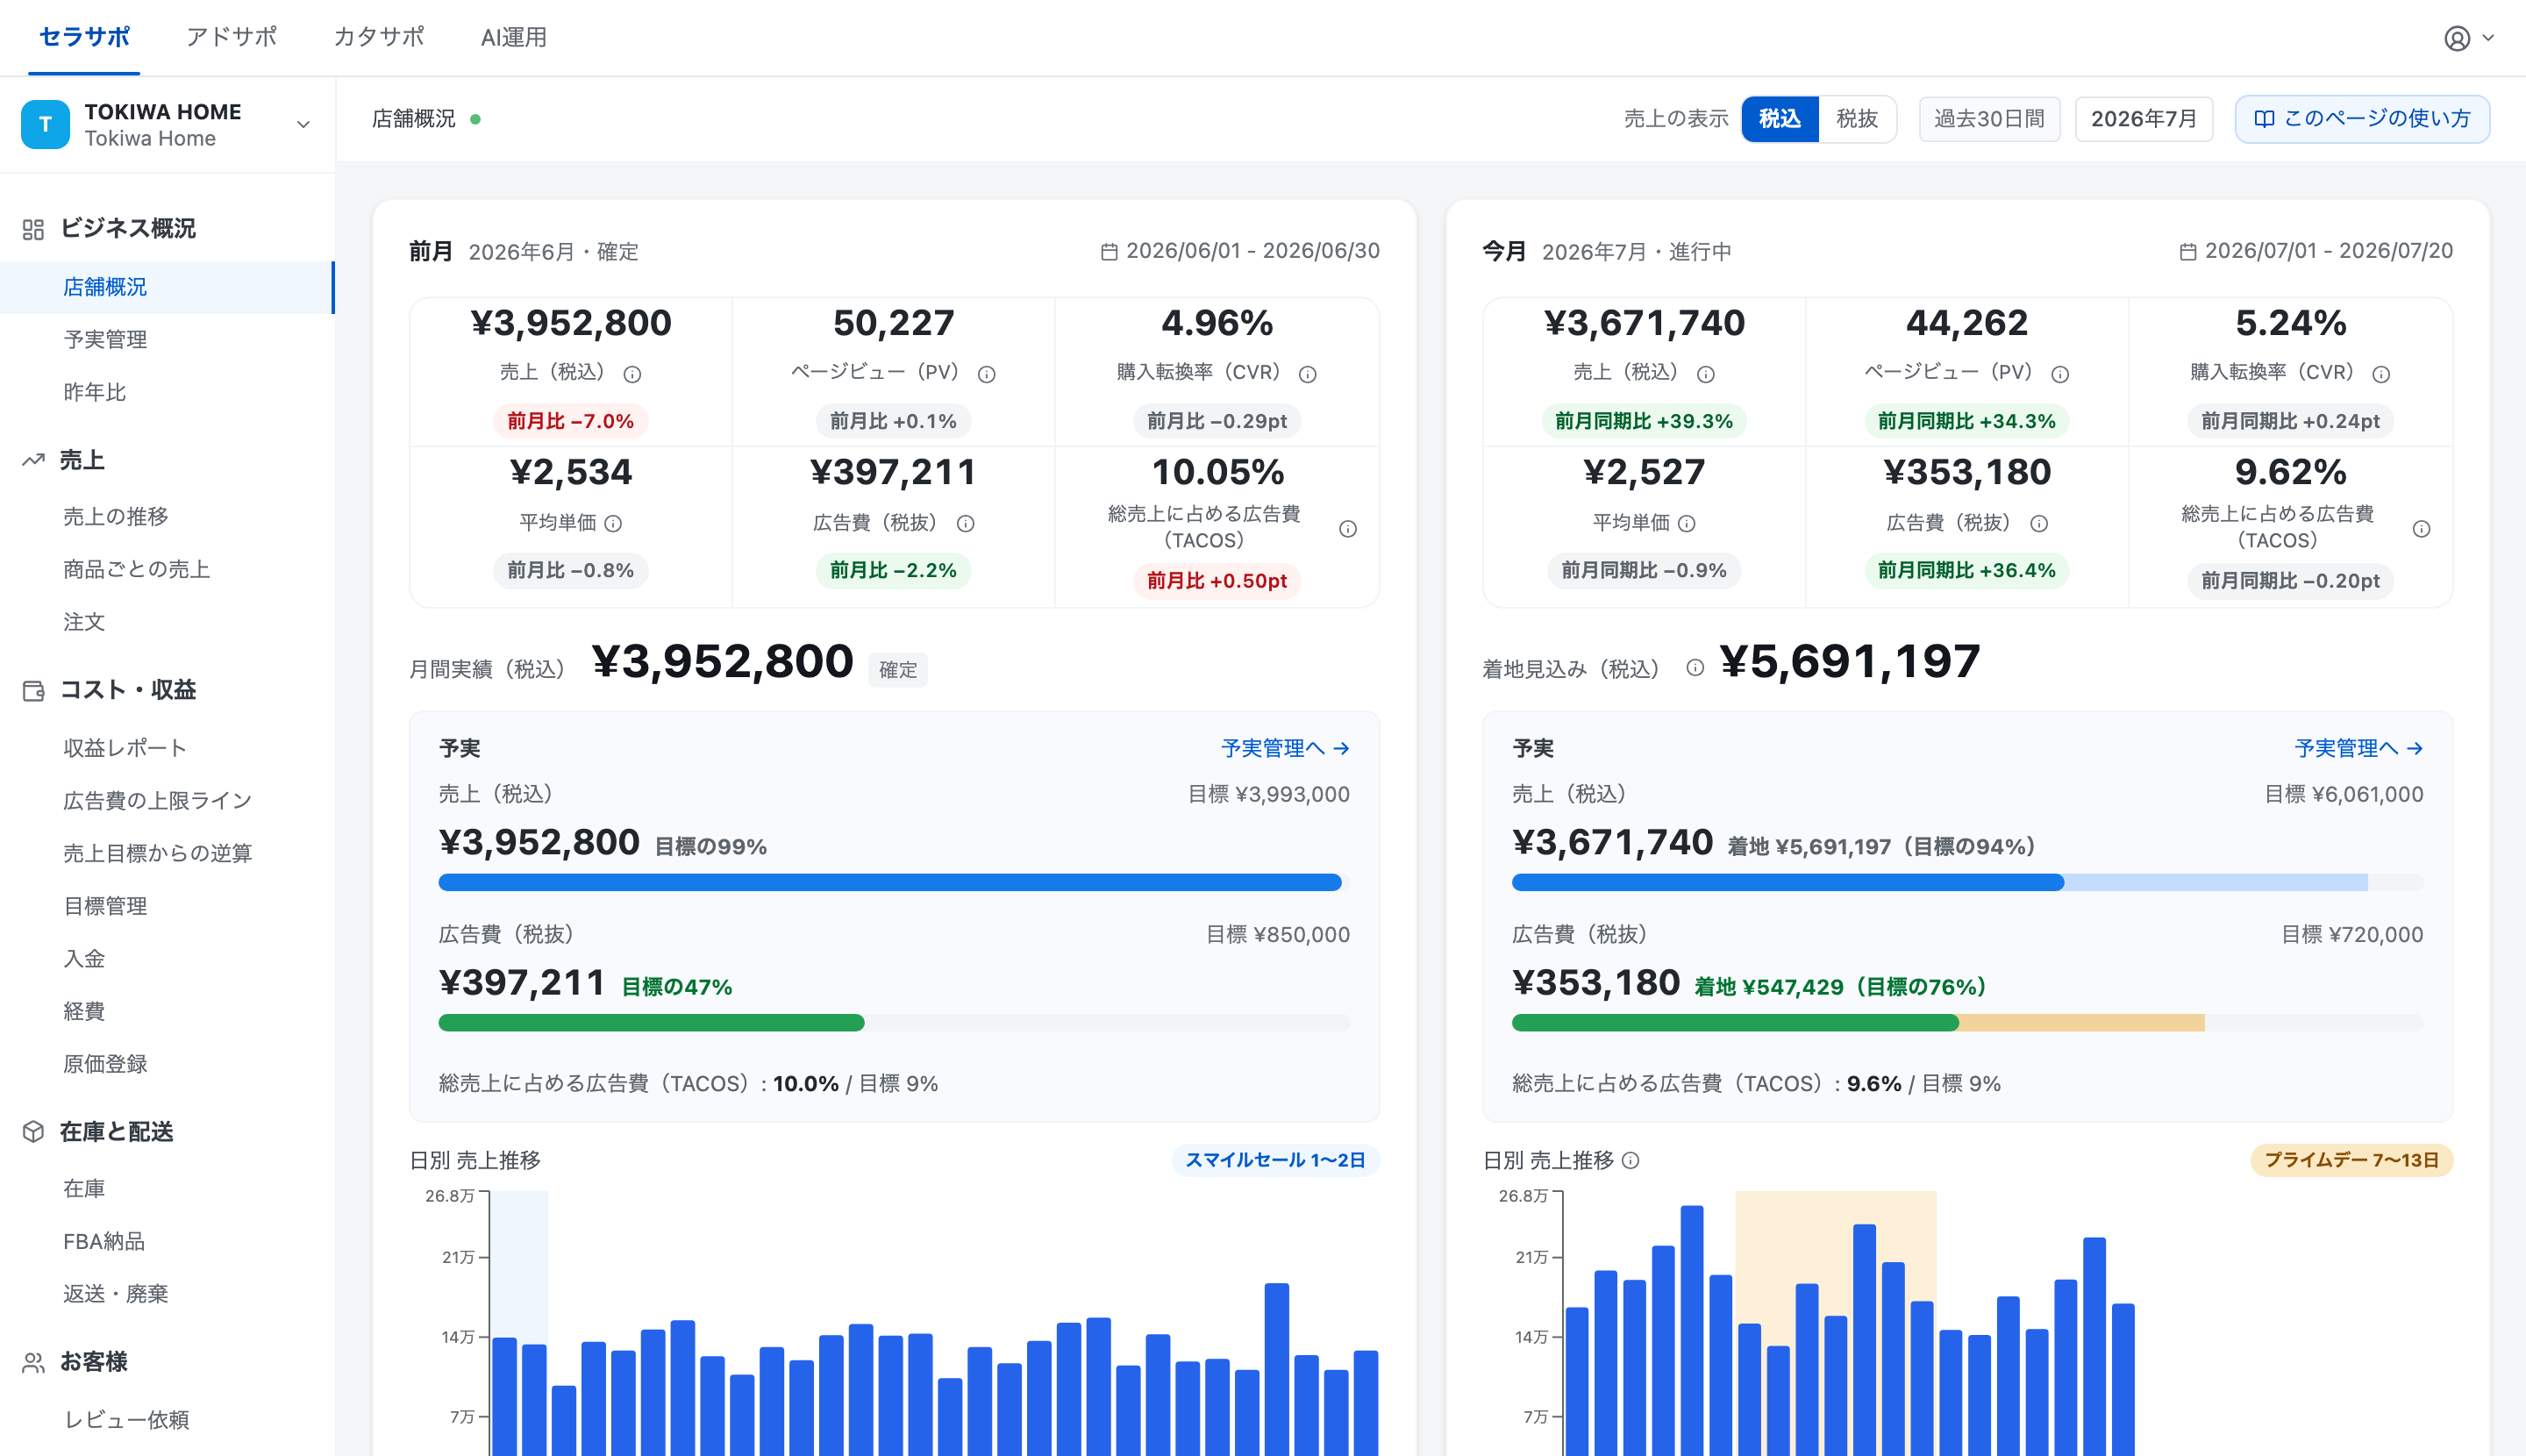Viewport: 2526px width, 1456px height.
Task: Click the TOKIWA HOME store avatar
Action: pos(45,124)
